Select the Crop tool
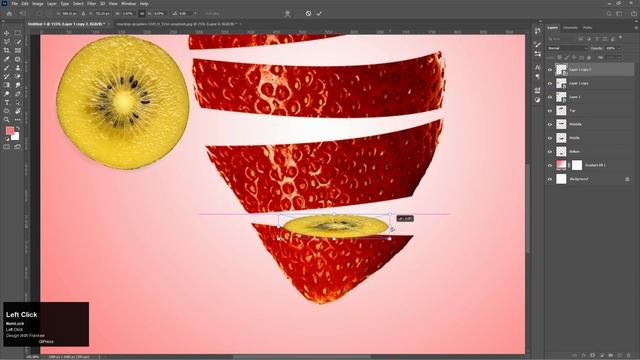 point(7,51)
